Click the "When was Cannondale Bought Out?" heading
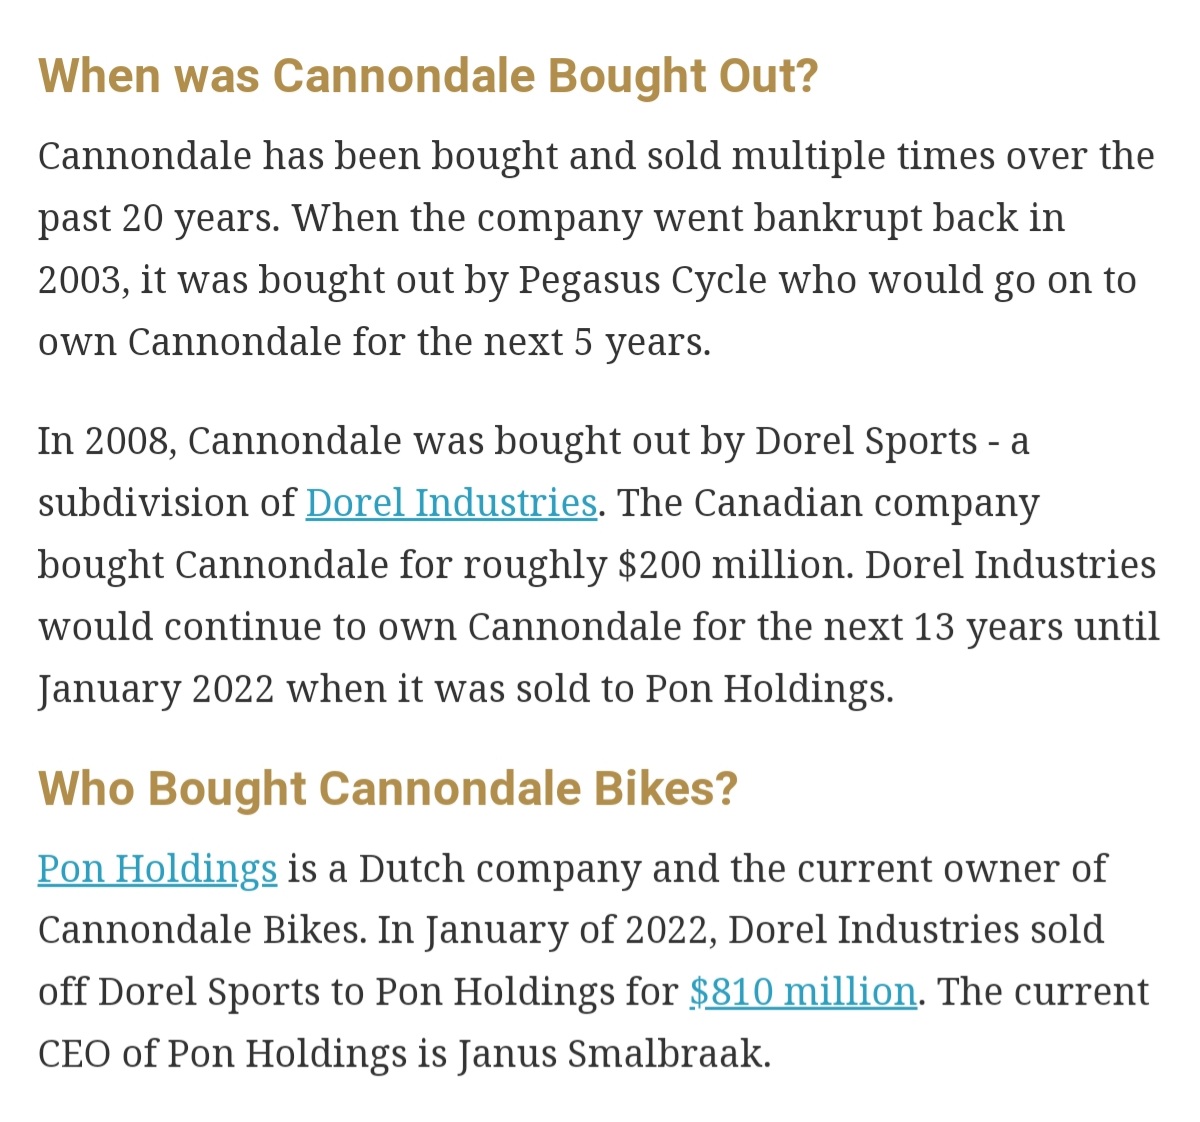Image resolution: width=1200 pixels, height=1122 pixels. pyautogui.click(x=428, y=76)
